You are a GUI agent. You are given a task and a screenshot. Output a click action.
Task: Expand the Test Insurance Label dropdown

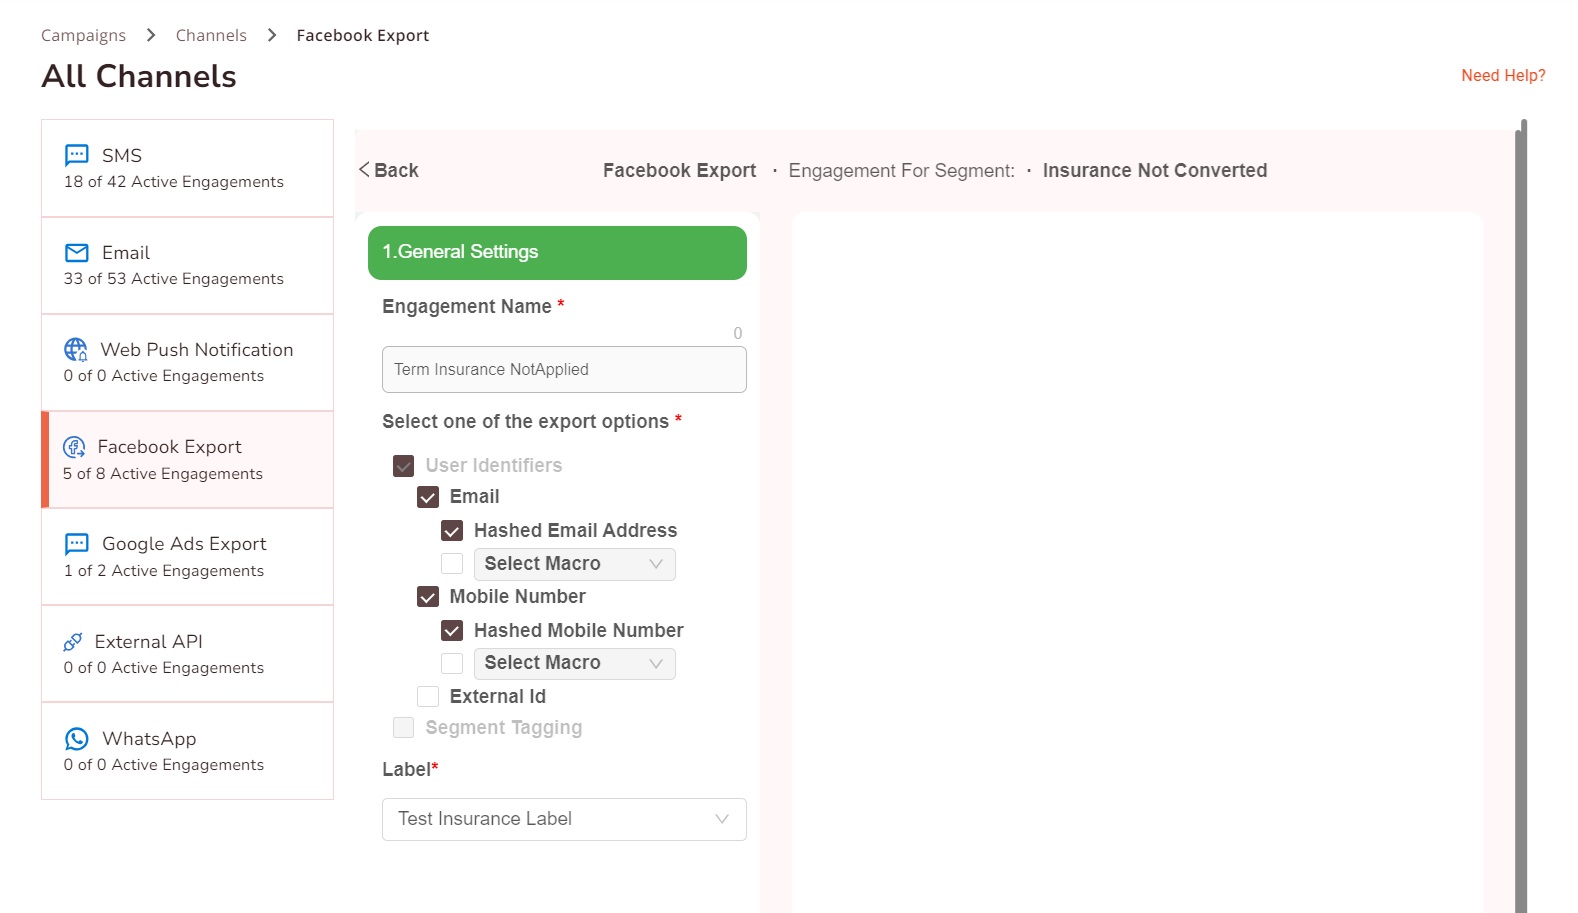(564, 819)
